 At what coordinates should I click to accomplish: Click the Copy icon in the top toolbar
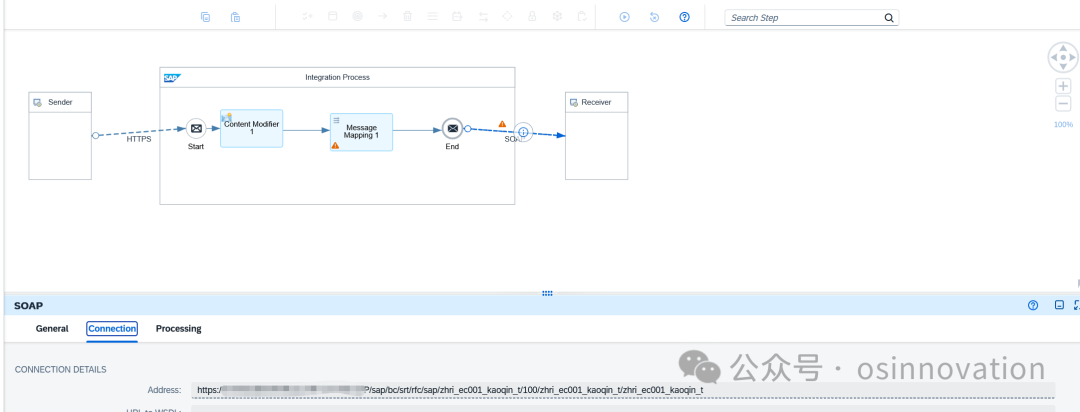click(205, 17)
